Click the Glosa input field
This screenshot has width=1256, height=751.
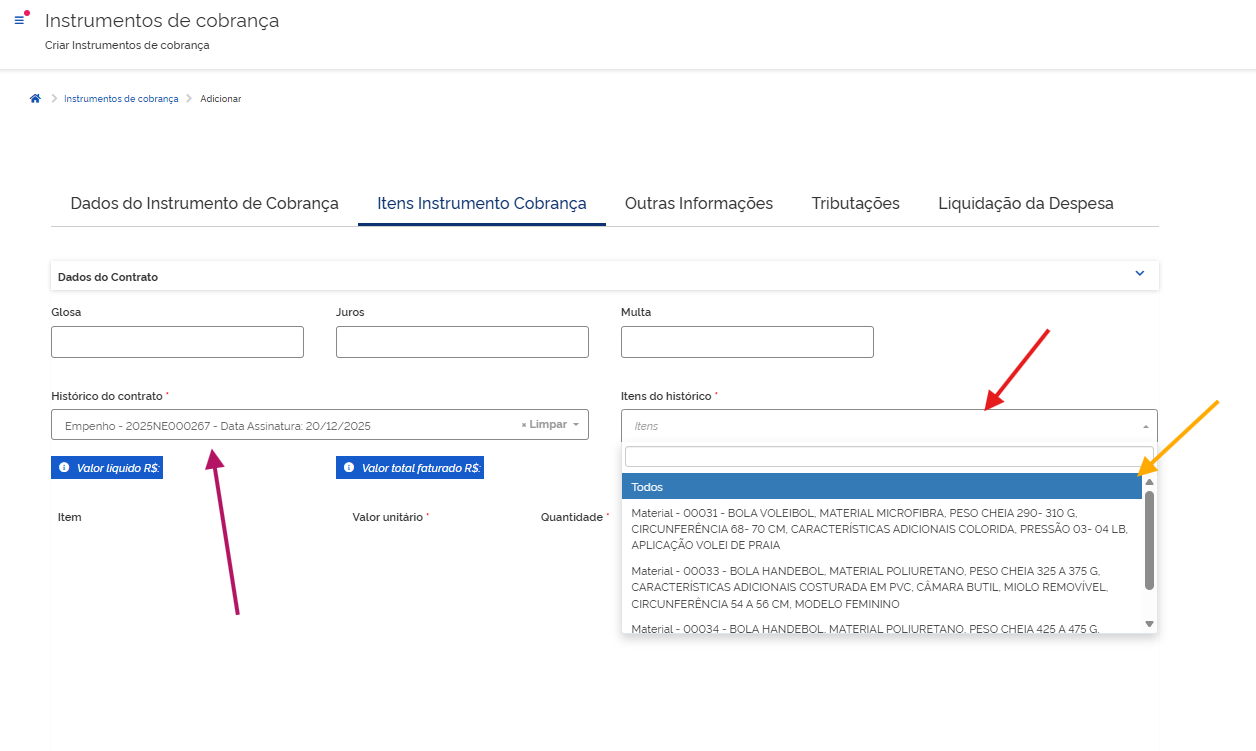click(x=177, y=342)
